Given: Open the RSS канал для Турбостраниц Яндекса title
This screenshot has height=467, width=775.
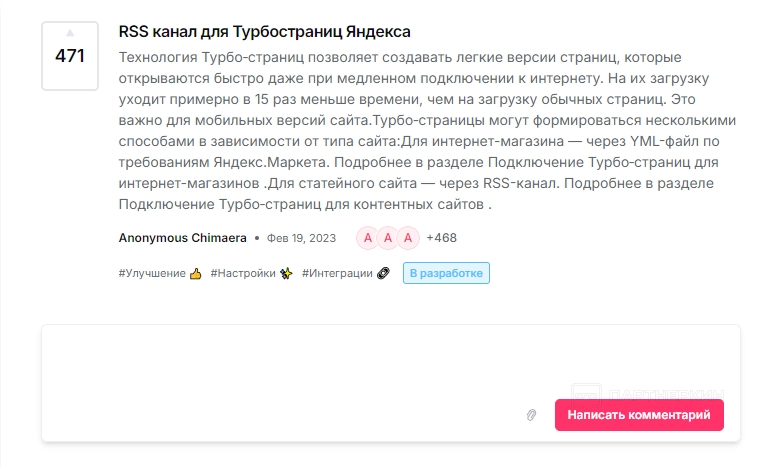Looking at the screenshot, I should (x=264, y=31).
